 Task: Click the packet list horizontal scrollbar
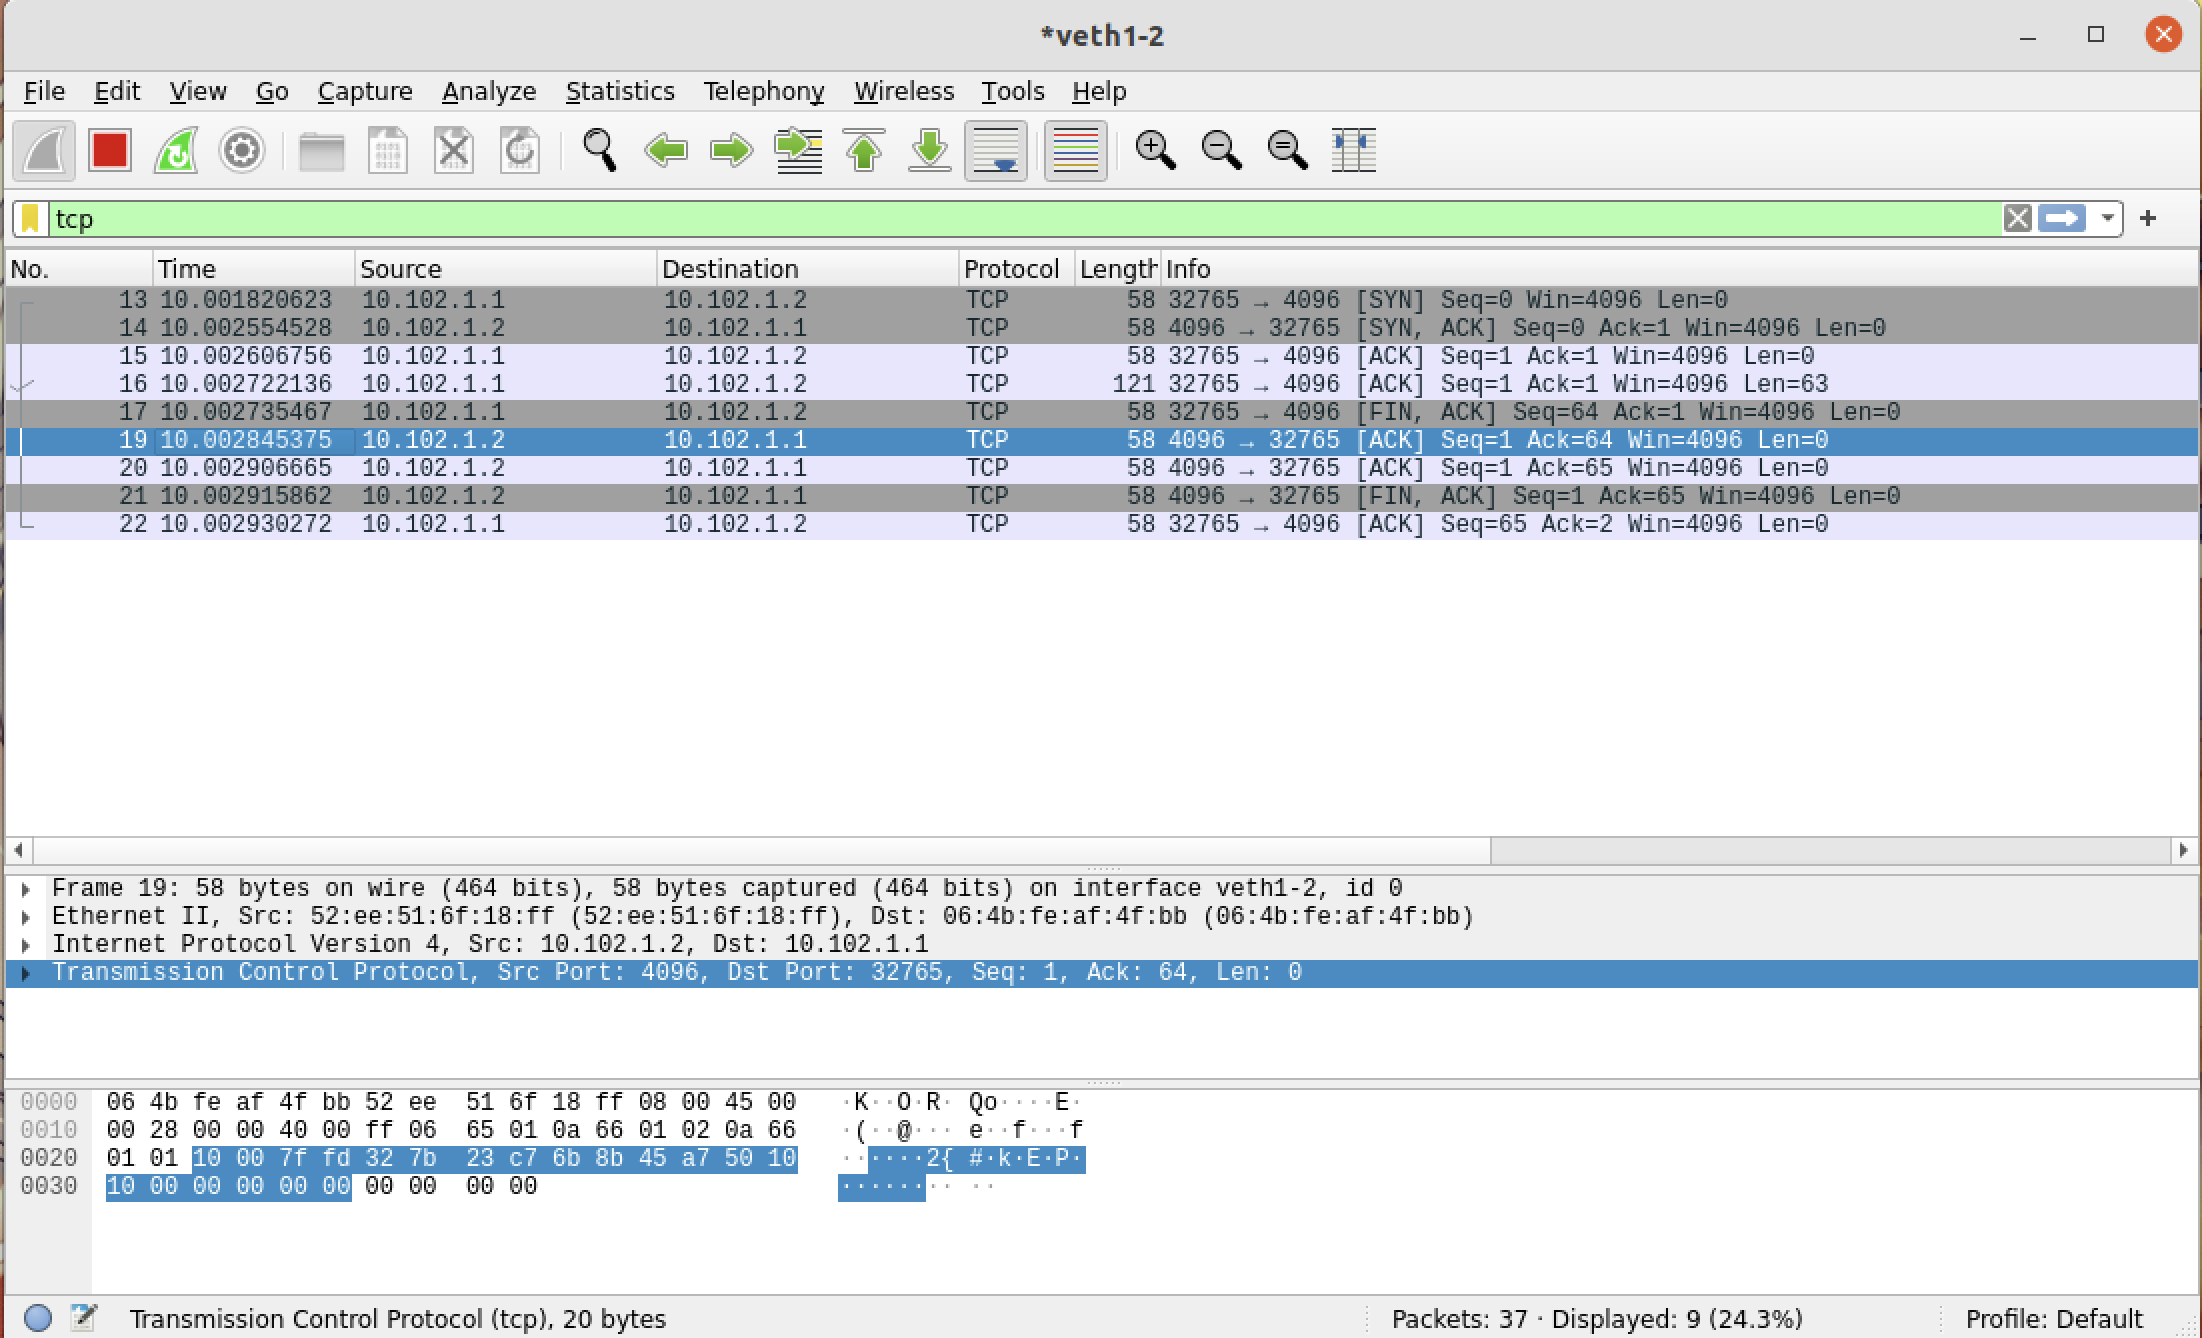click(762, 850)
